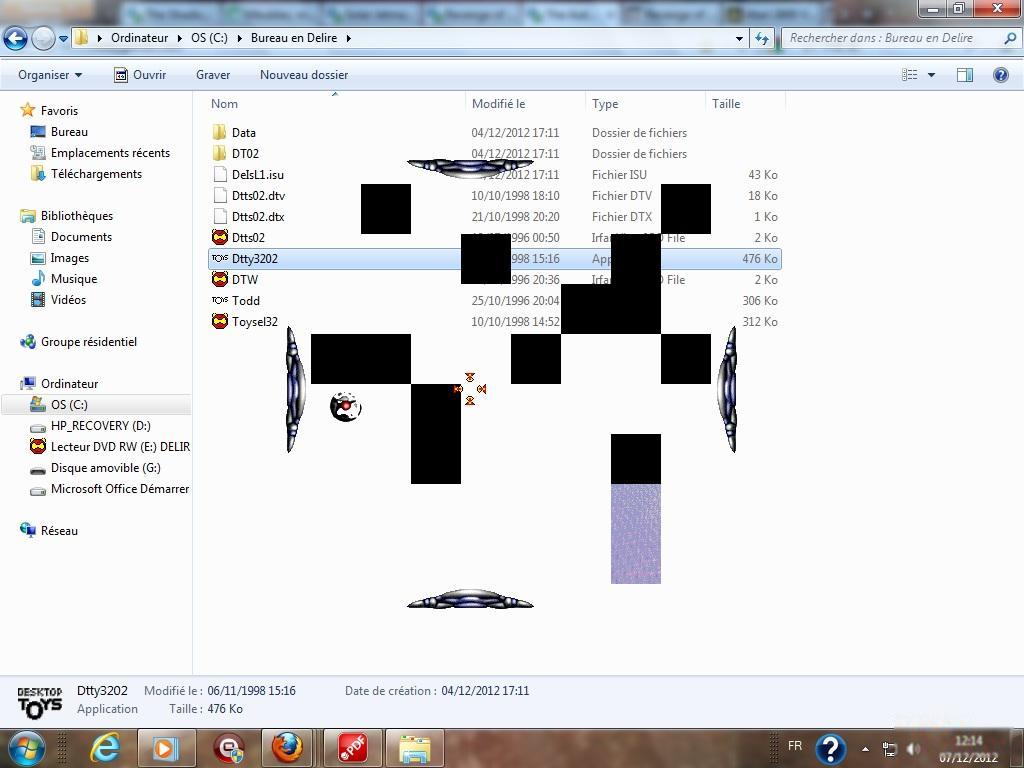
Task: Open Windows Media Player from the taskbar
Action: (167, 748)
